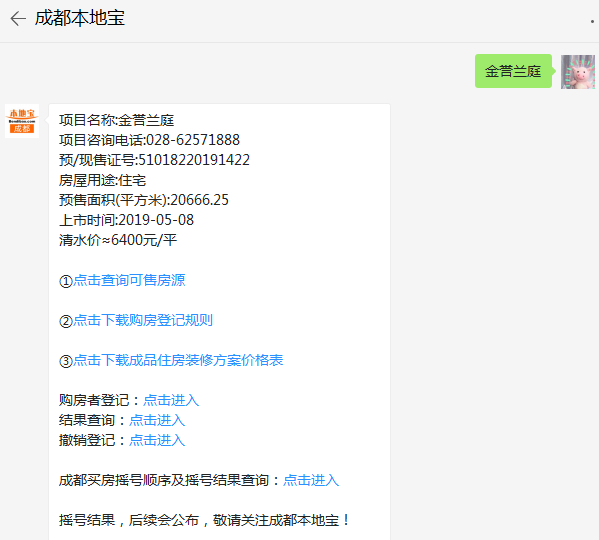Click 点击进入 next to 购房者登记

(171, 400)
